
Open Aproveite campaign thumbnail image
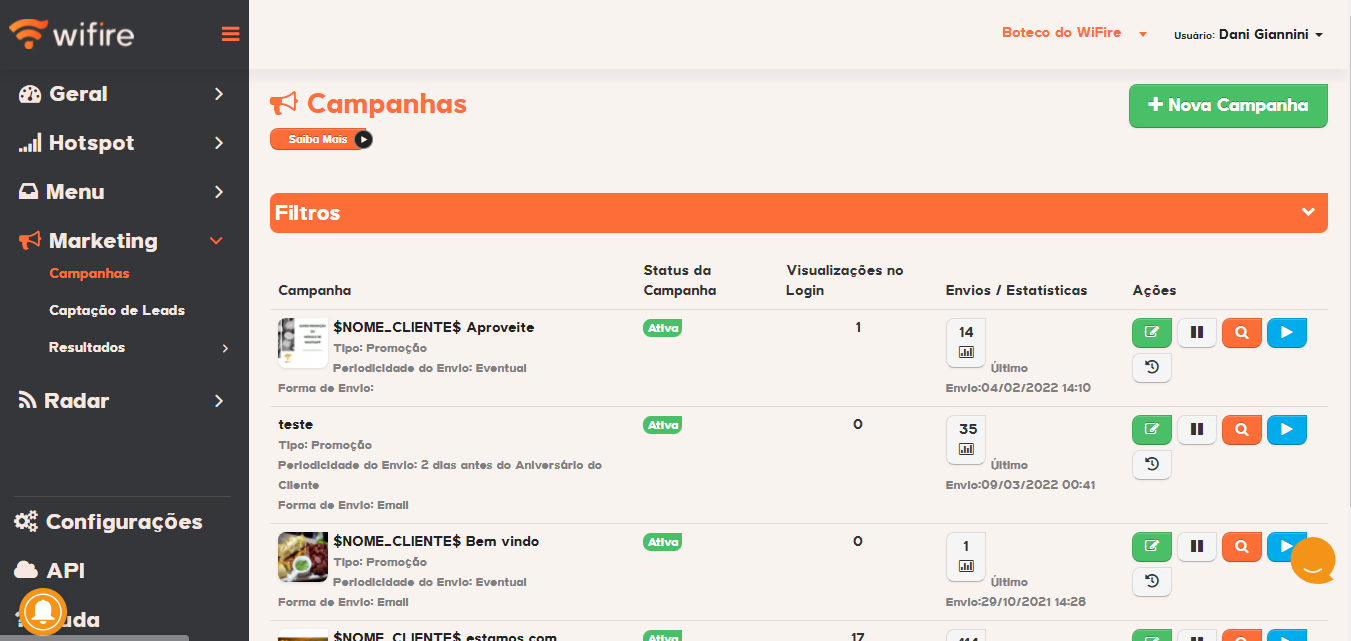(303, 343)
